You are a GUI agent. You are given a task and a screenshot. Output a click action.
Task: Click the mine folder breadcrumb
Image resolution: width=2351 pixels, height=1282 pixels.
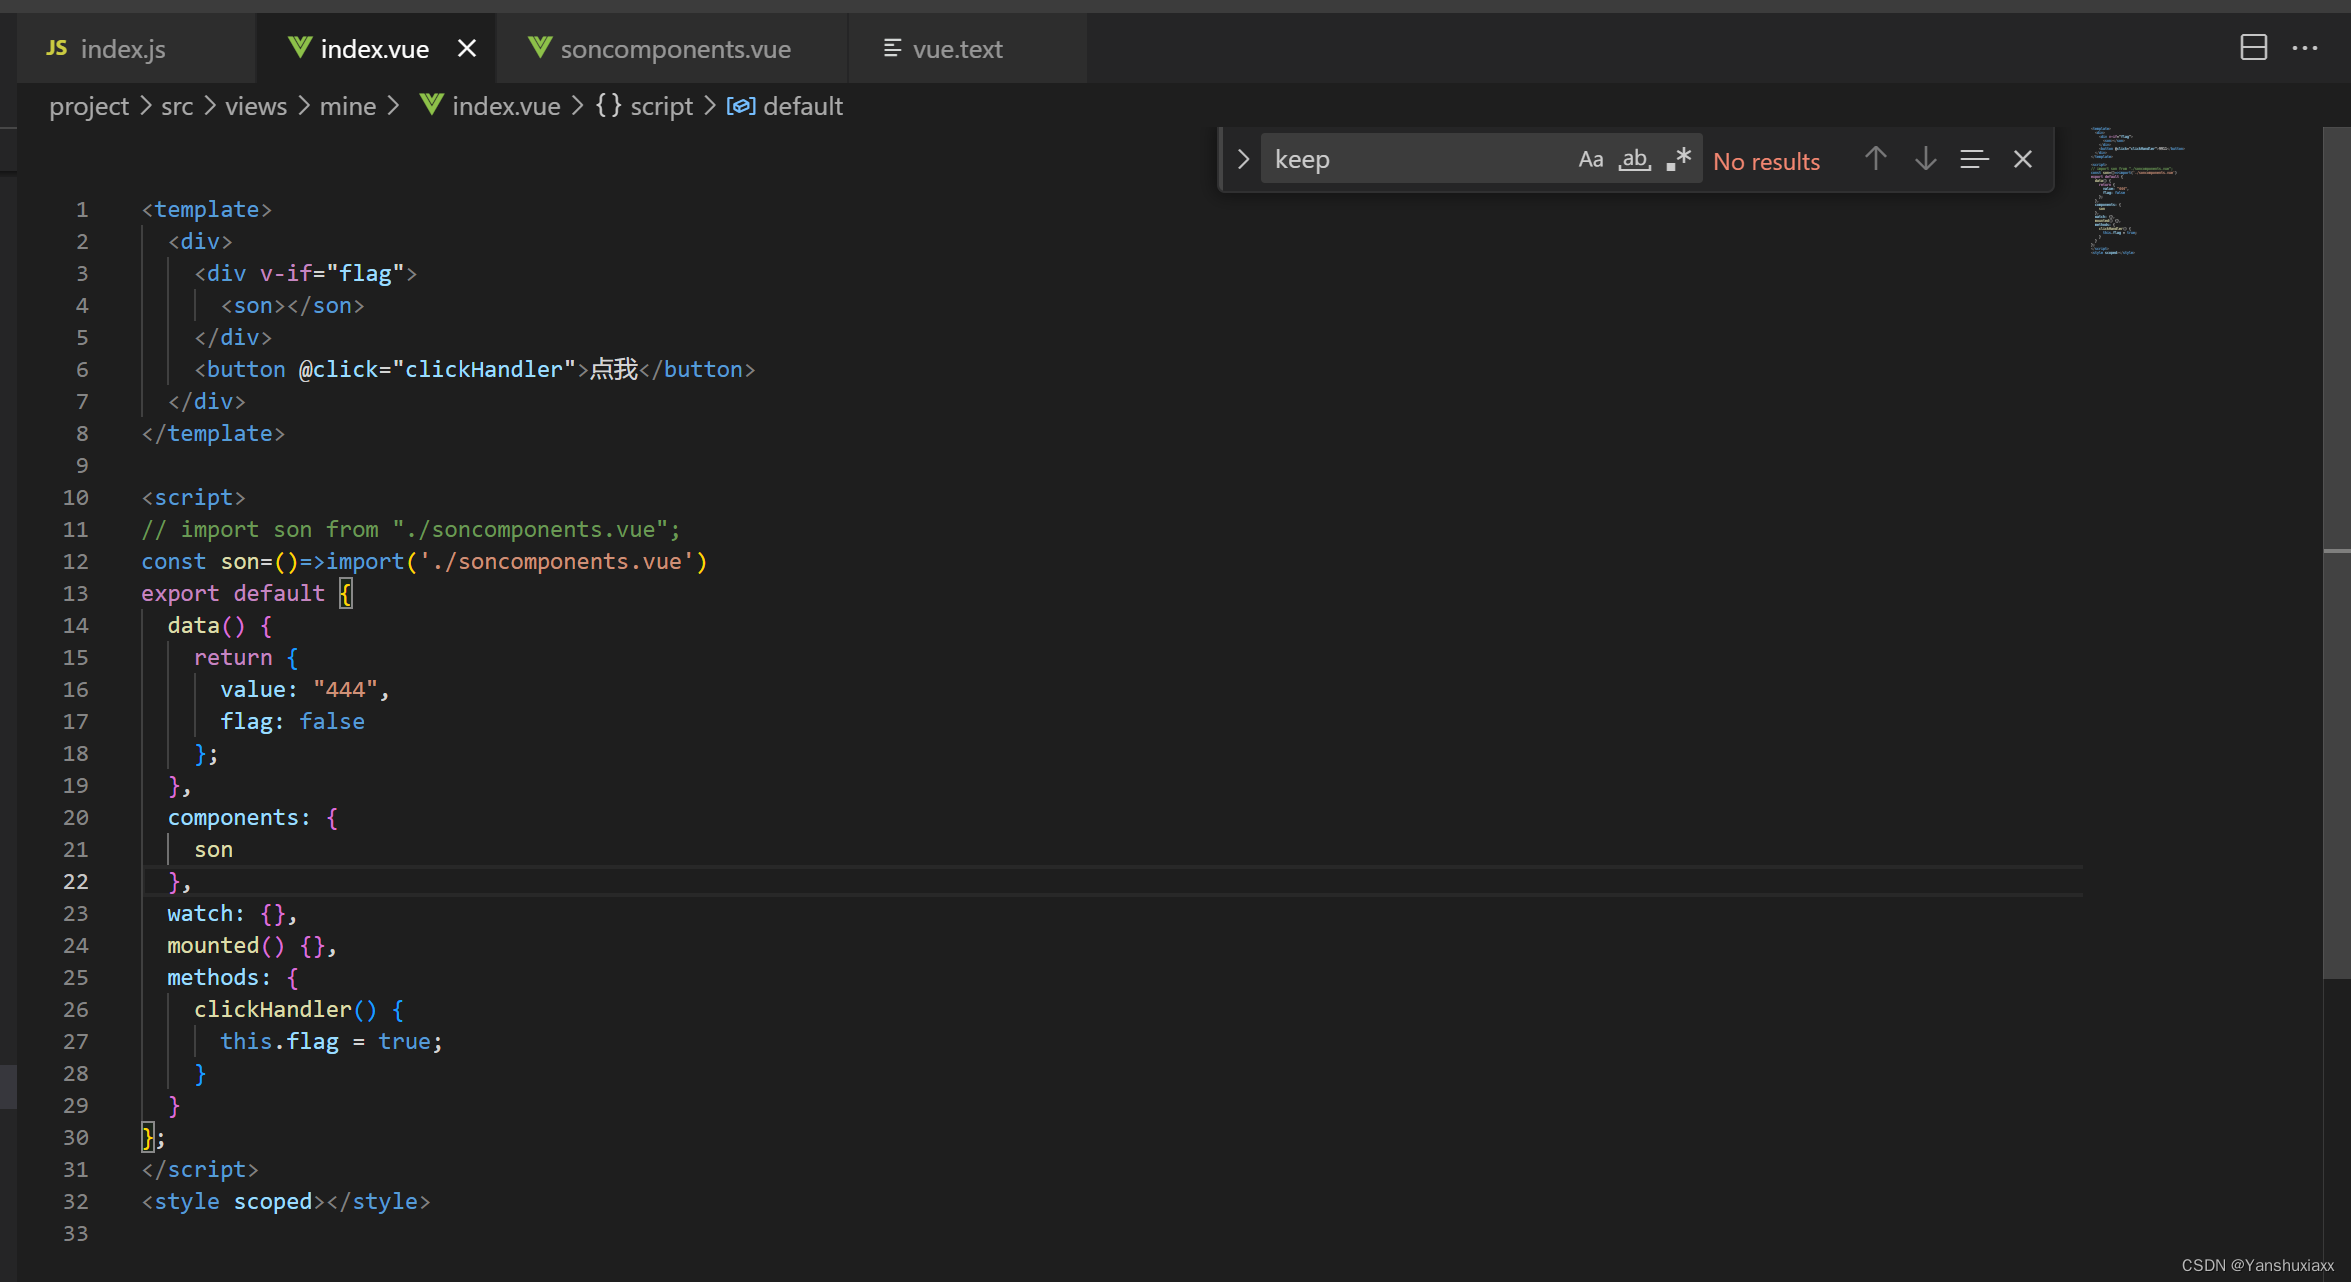click(x=347, y=106)
